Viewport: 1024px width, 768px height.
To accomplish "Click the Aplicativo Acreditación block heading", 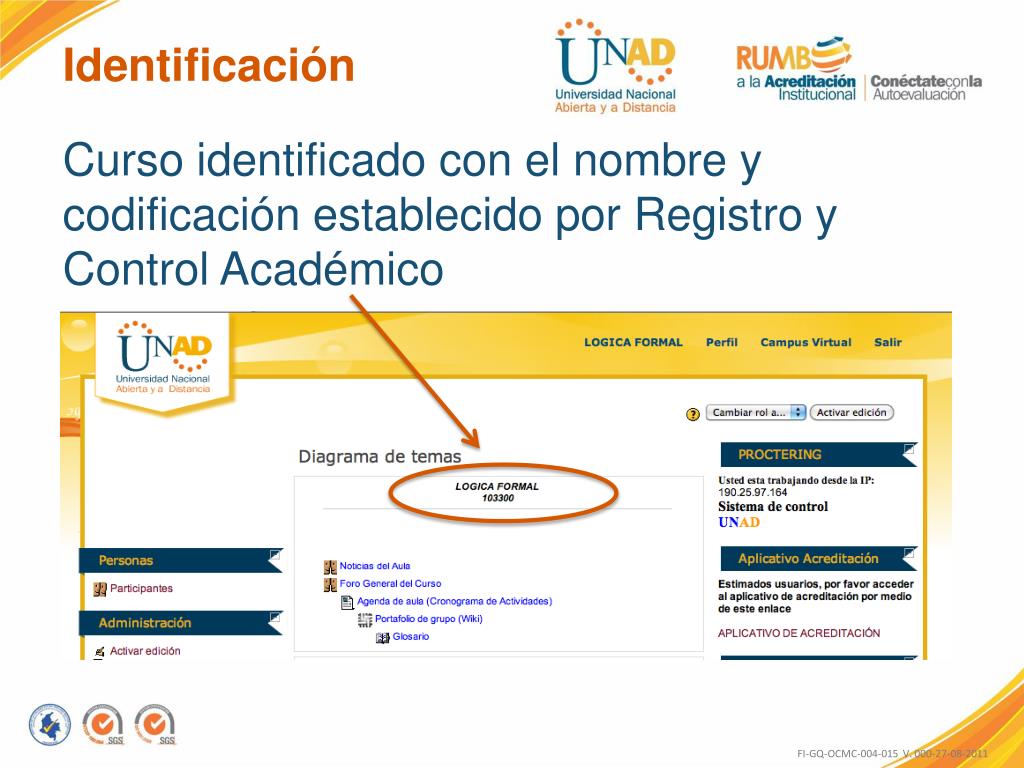I will [808, 559].
